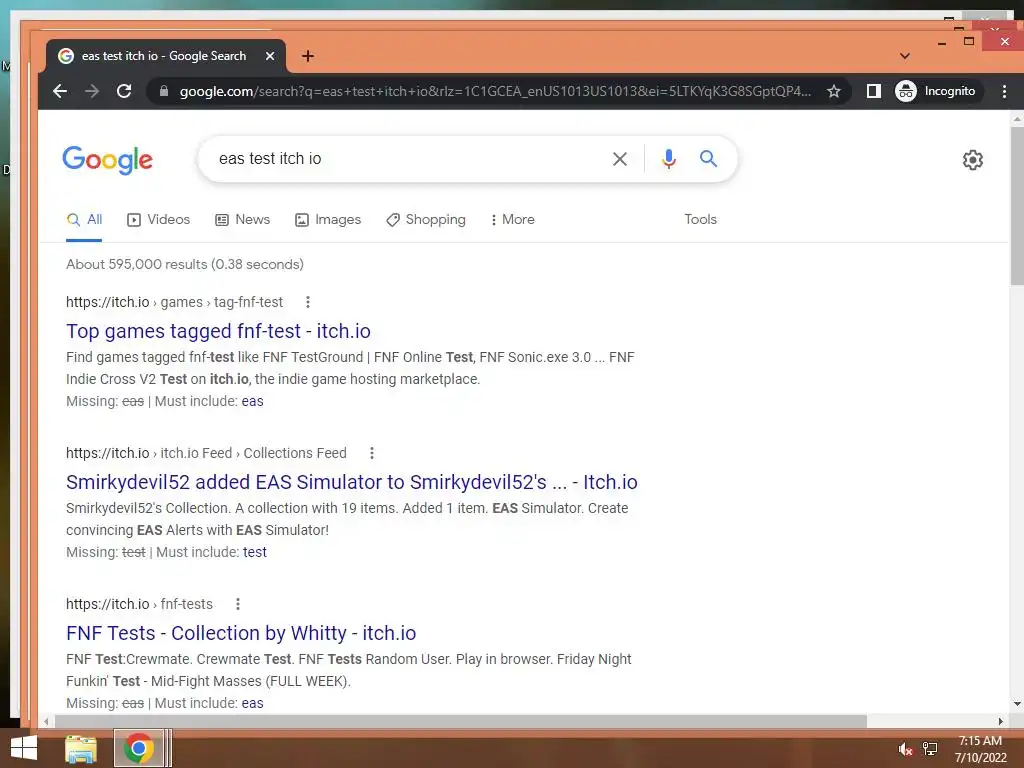The width and height of the screenshot is (1024, 768).
Task: Open Incognito profile indicator
Action: click(936, 91)
